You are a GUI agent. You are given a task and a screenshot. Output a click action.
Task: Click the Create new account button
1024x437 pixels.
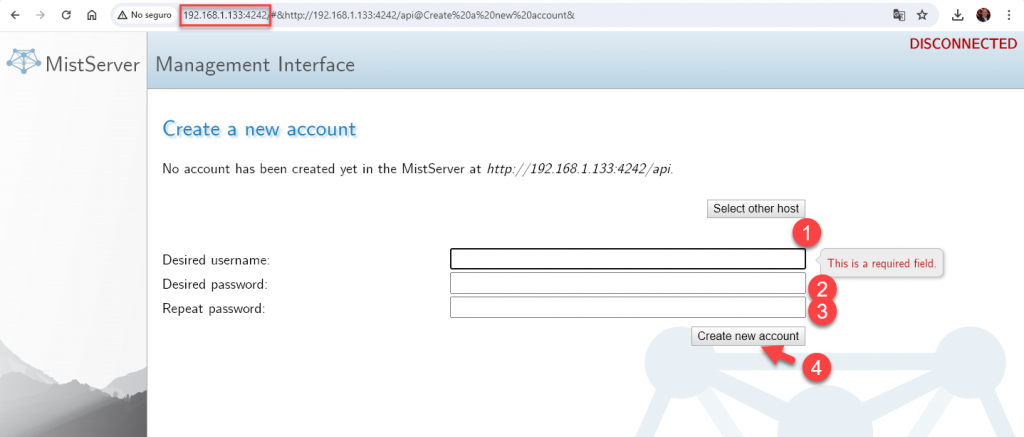[748, 336]
